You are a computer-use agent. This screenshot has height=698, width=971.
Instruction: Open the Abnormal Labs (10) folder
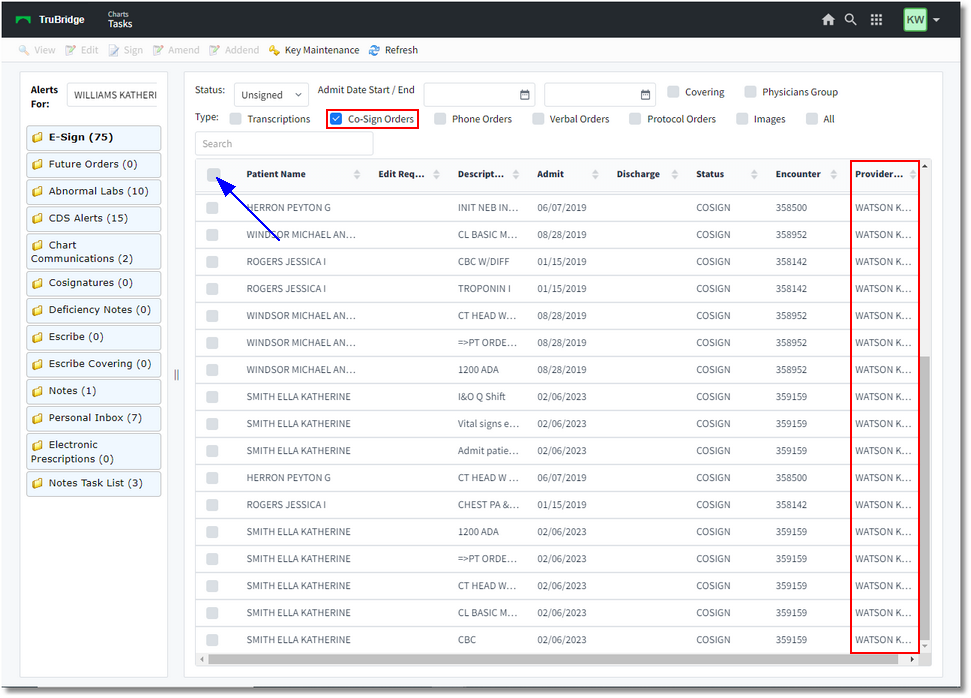94,191
